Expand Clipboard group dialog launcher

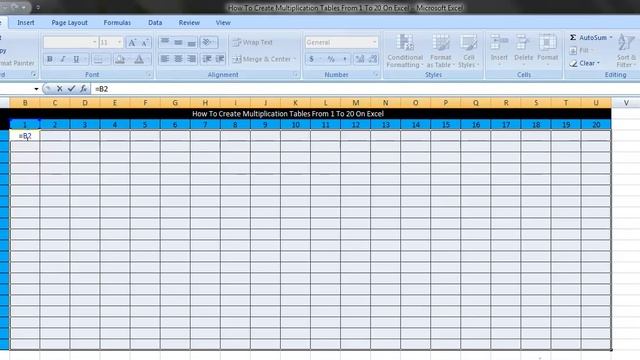pos(34,75)
